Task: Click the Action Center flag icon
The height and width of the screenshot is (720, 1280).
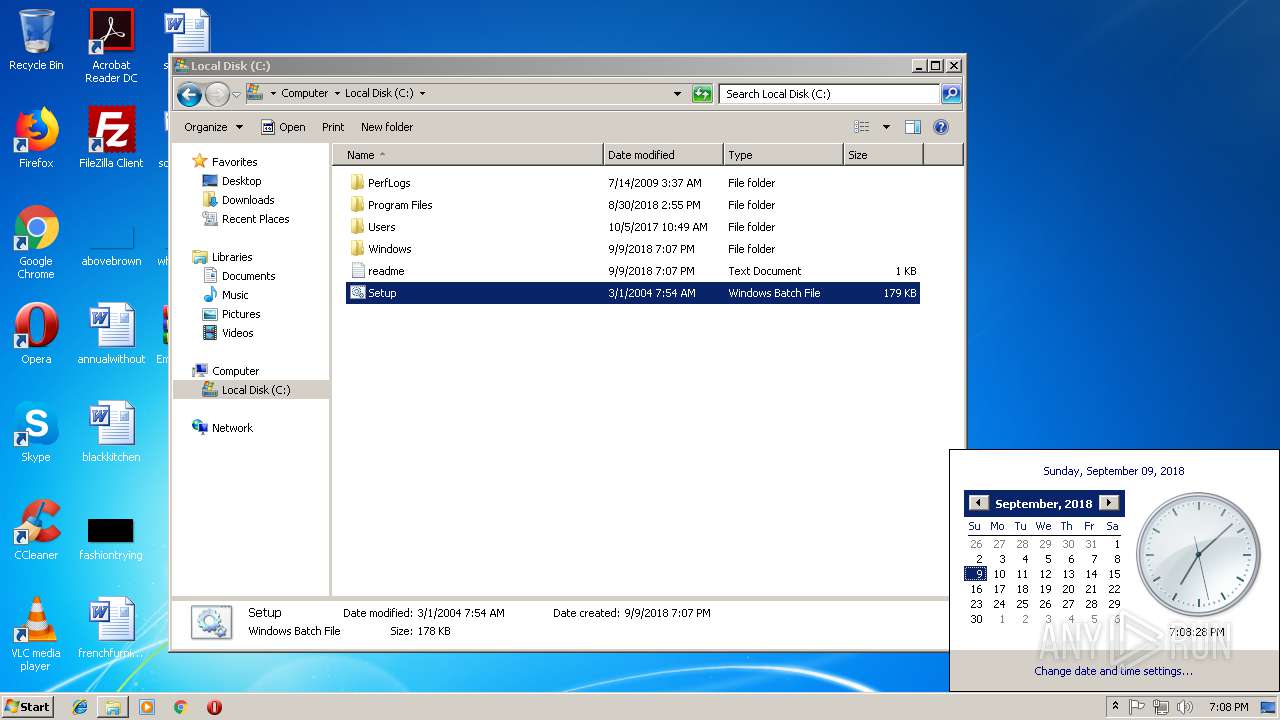Action: (x=1137, y=707)
